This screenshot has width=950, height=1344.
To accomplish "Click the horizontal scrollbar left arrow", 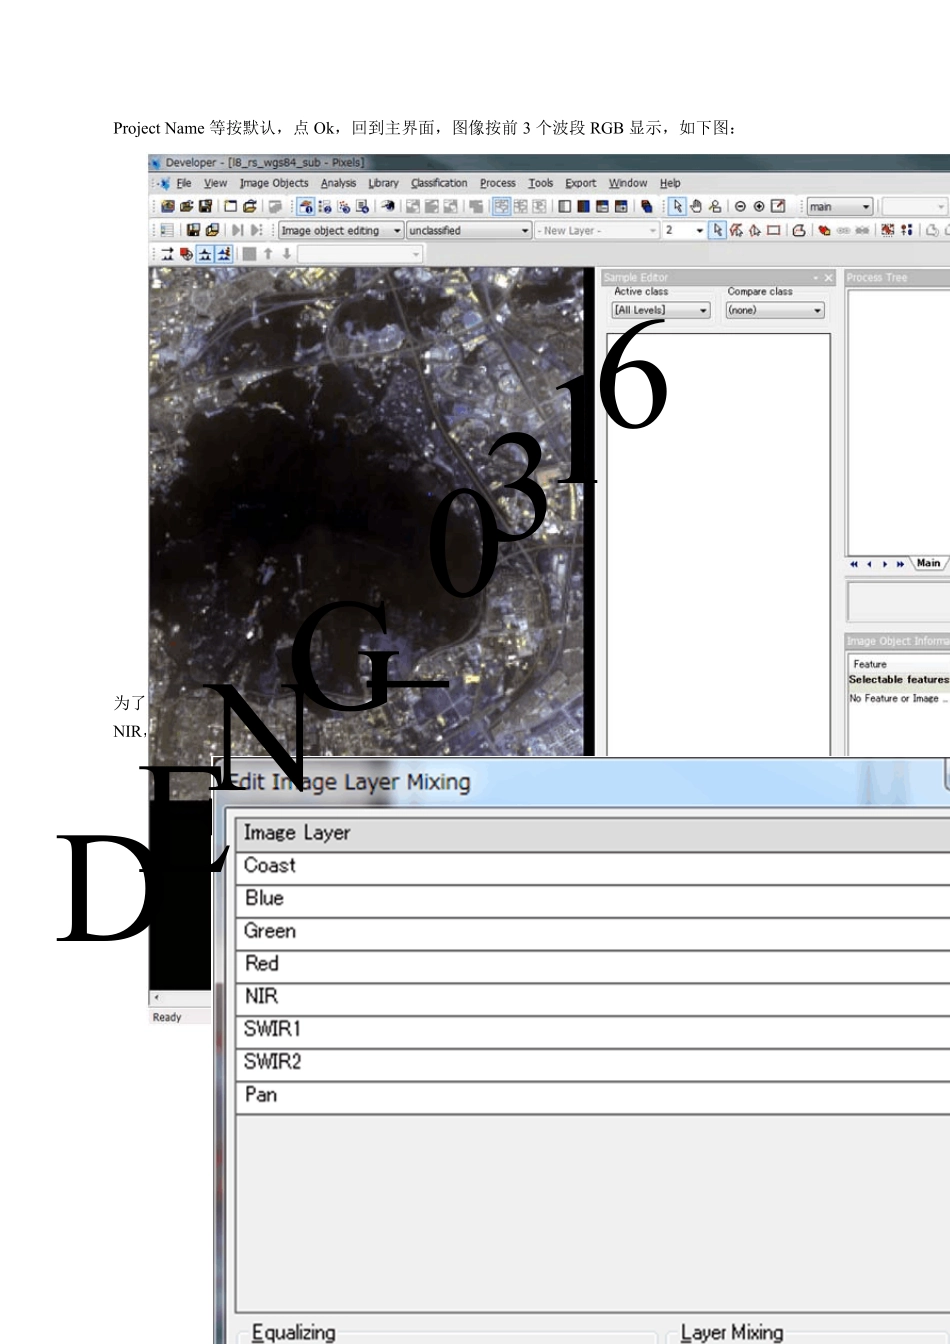I will pyautogui.click(x=156, y=998).
